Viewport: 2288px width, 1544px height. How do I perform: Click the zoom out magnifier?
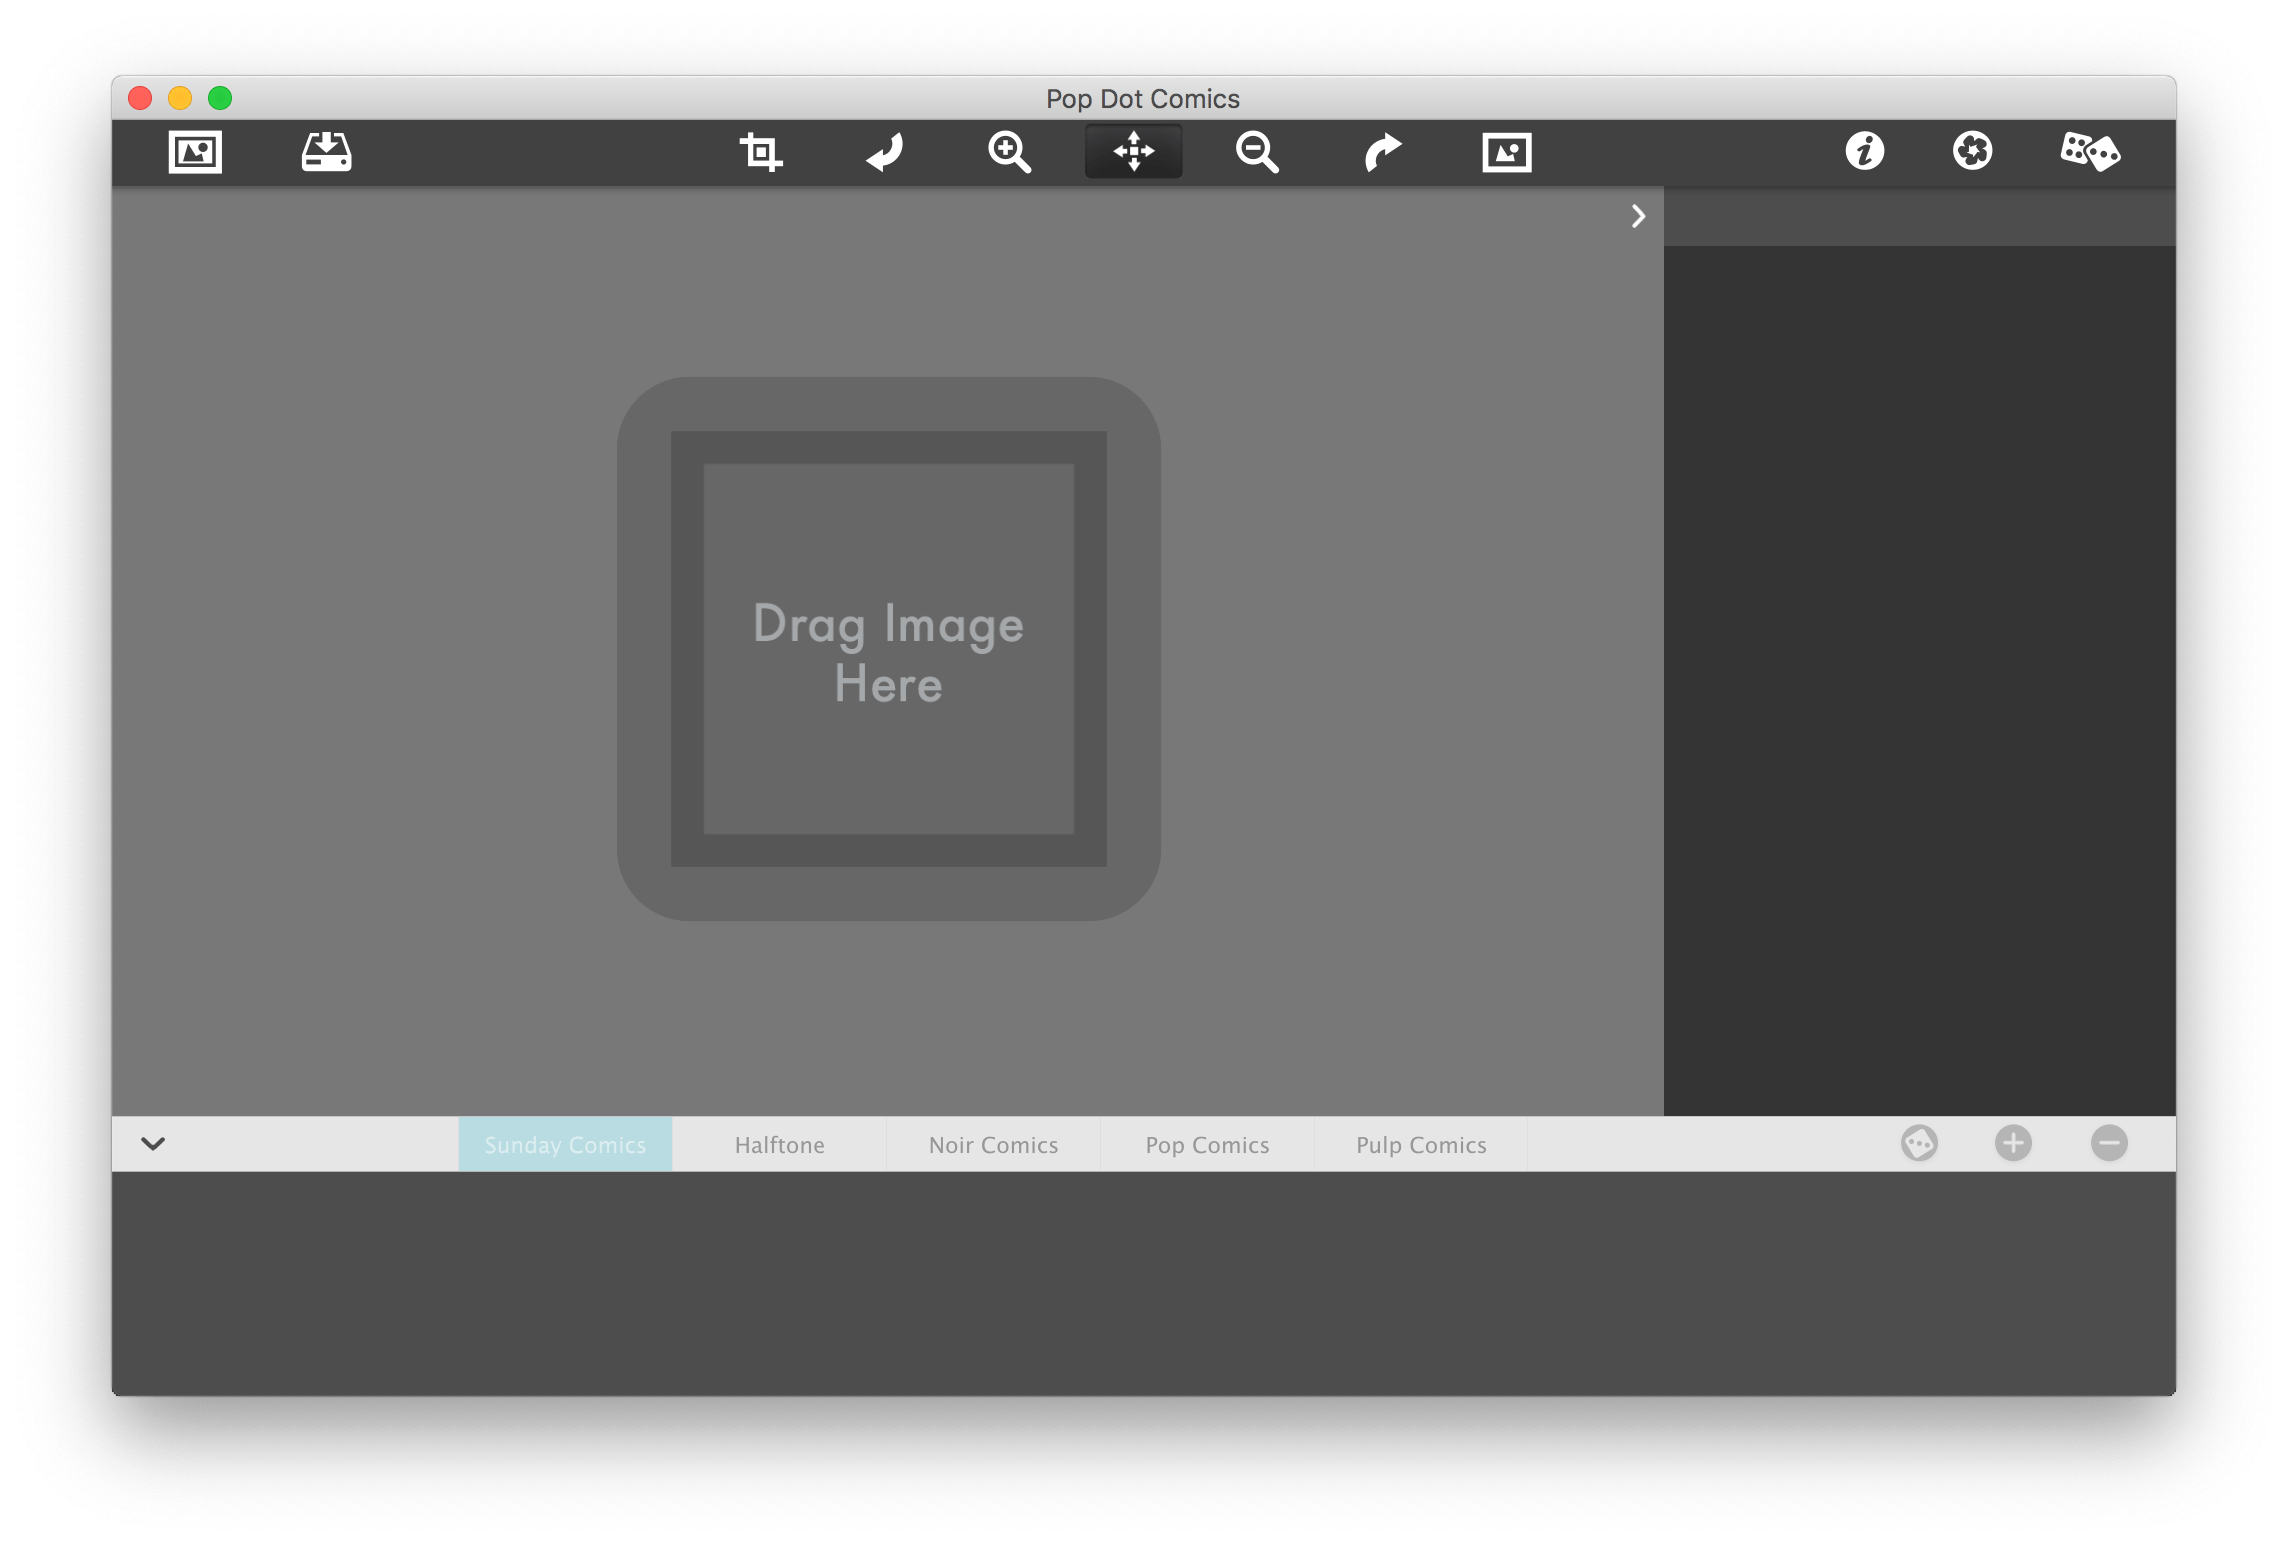1257,152
